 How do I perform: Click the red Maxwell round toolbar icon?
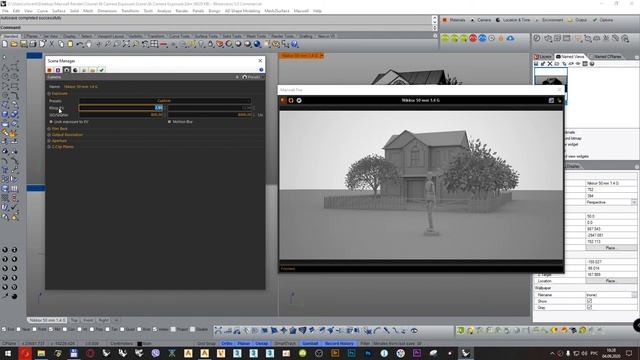pyautogui.click(x=473, y=38)
